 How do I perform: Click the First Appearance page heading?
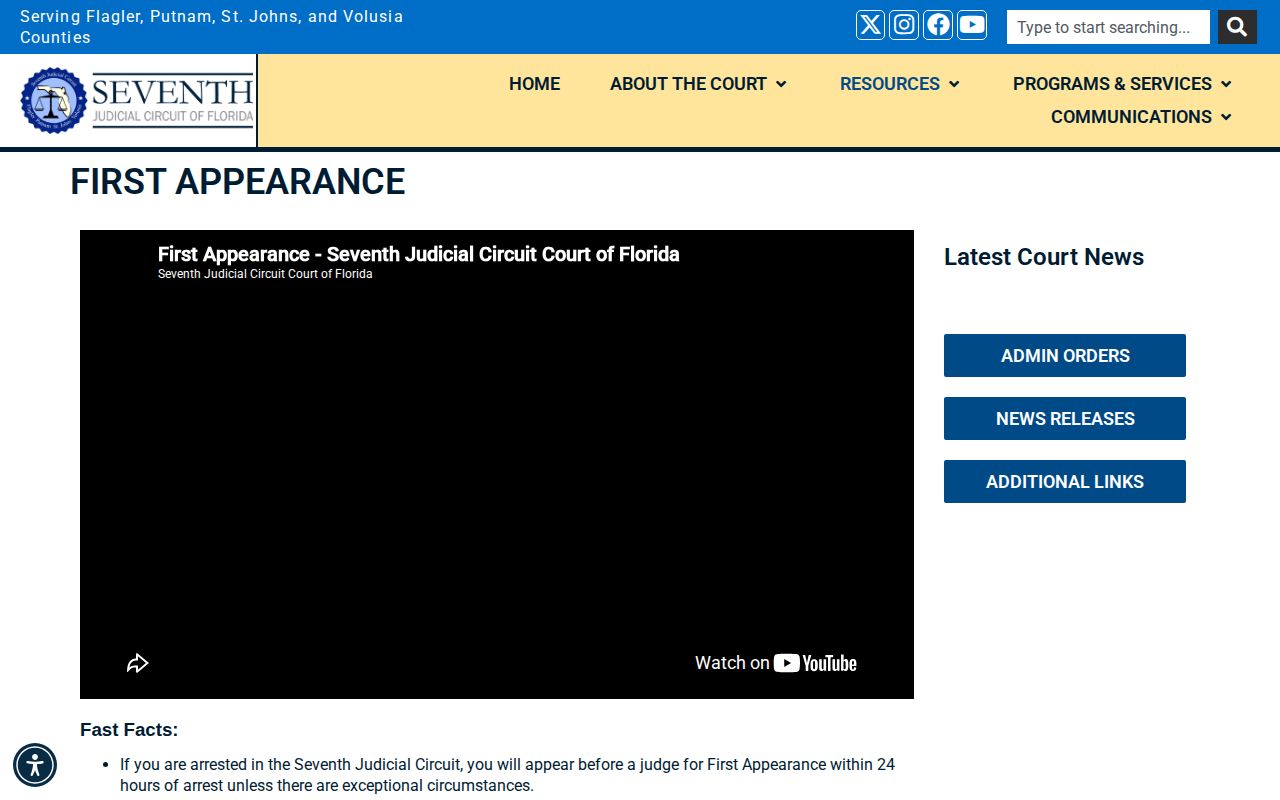(x=238, y=181)
